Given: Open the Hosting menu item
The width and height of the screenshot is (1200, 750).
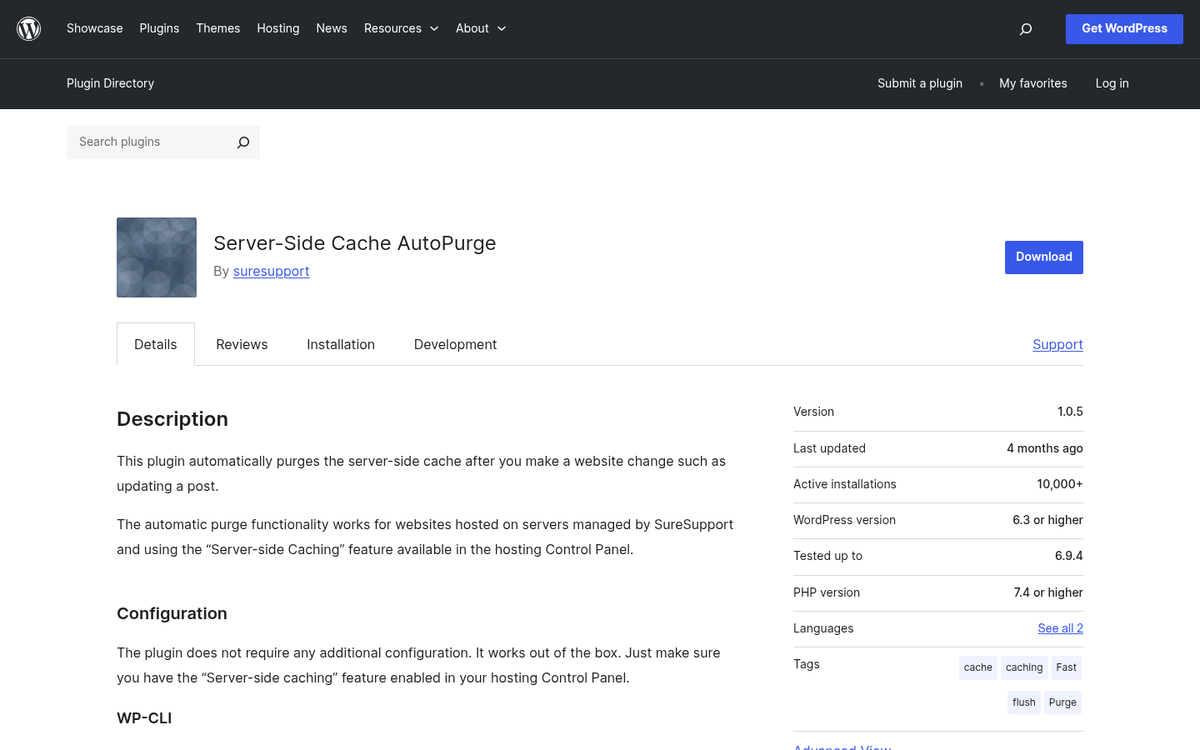Looking at the screenshot, I should pyautogui.click(x=277, y=28).
